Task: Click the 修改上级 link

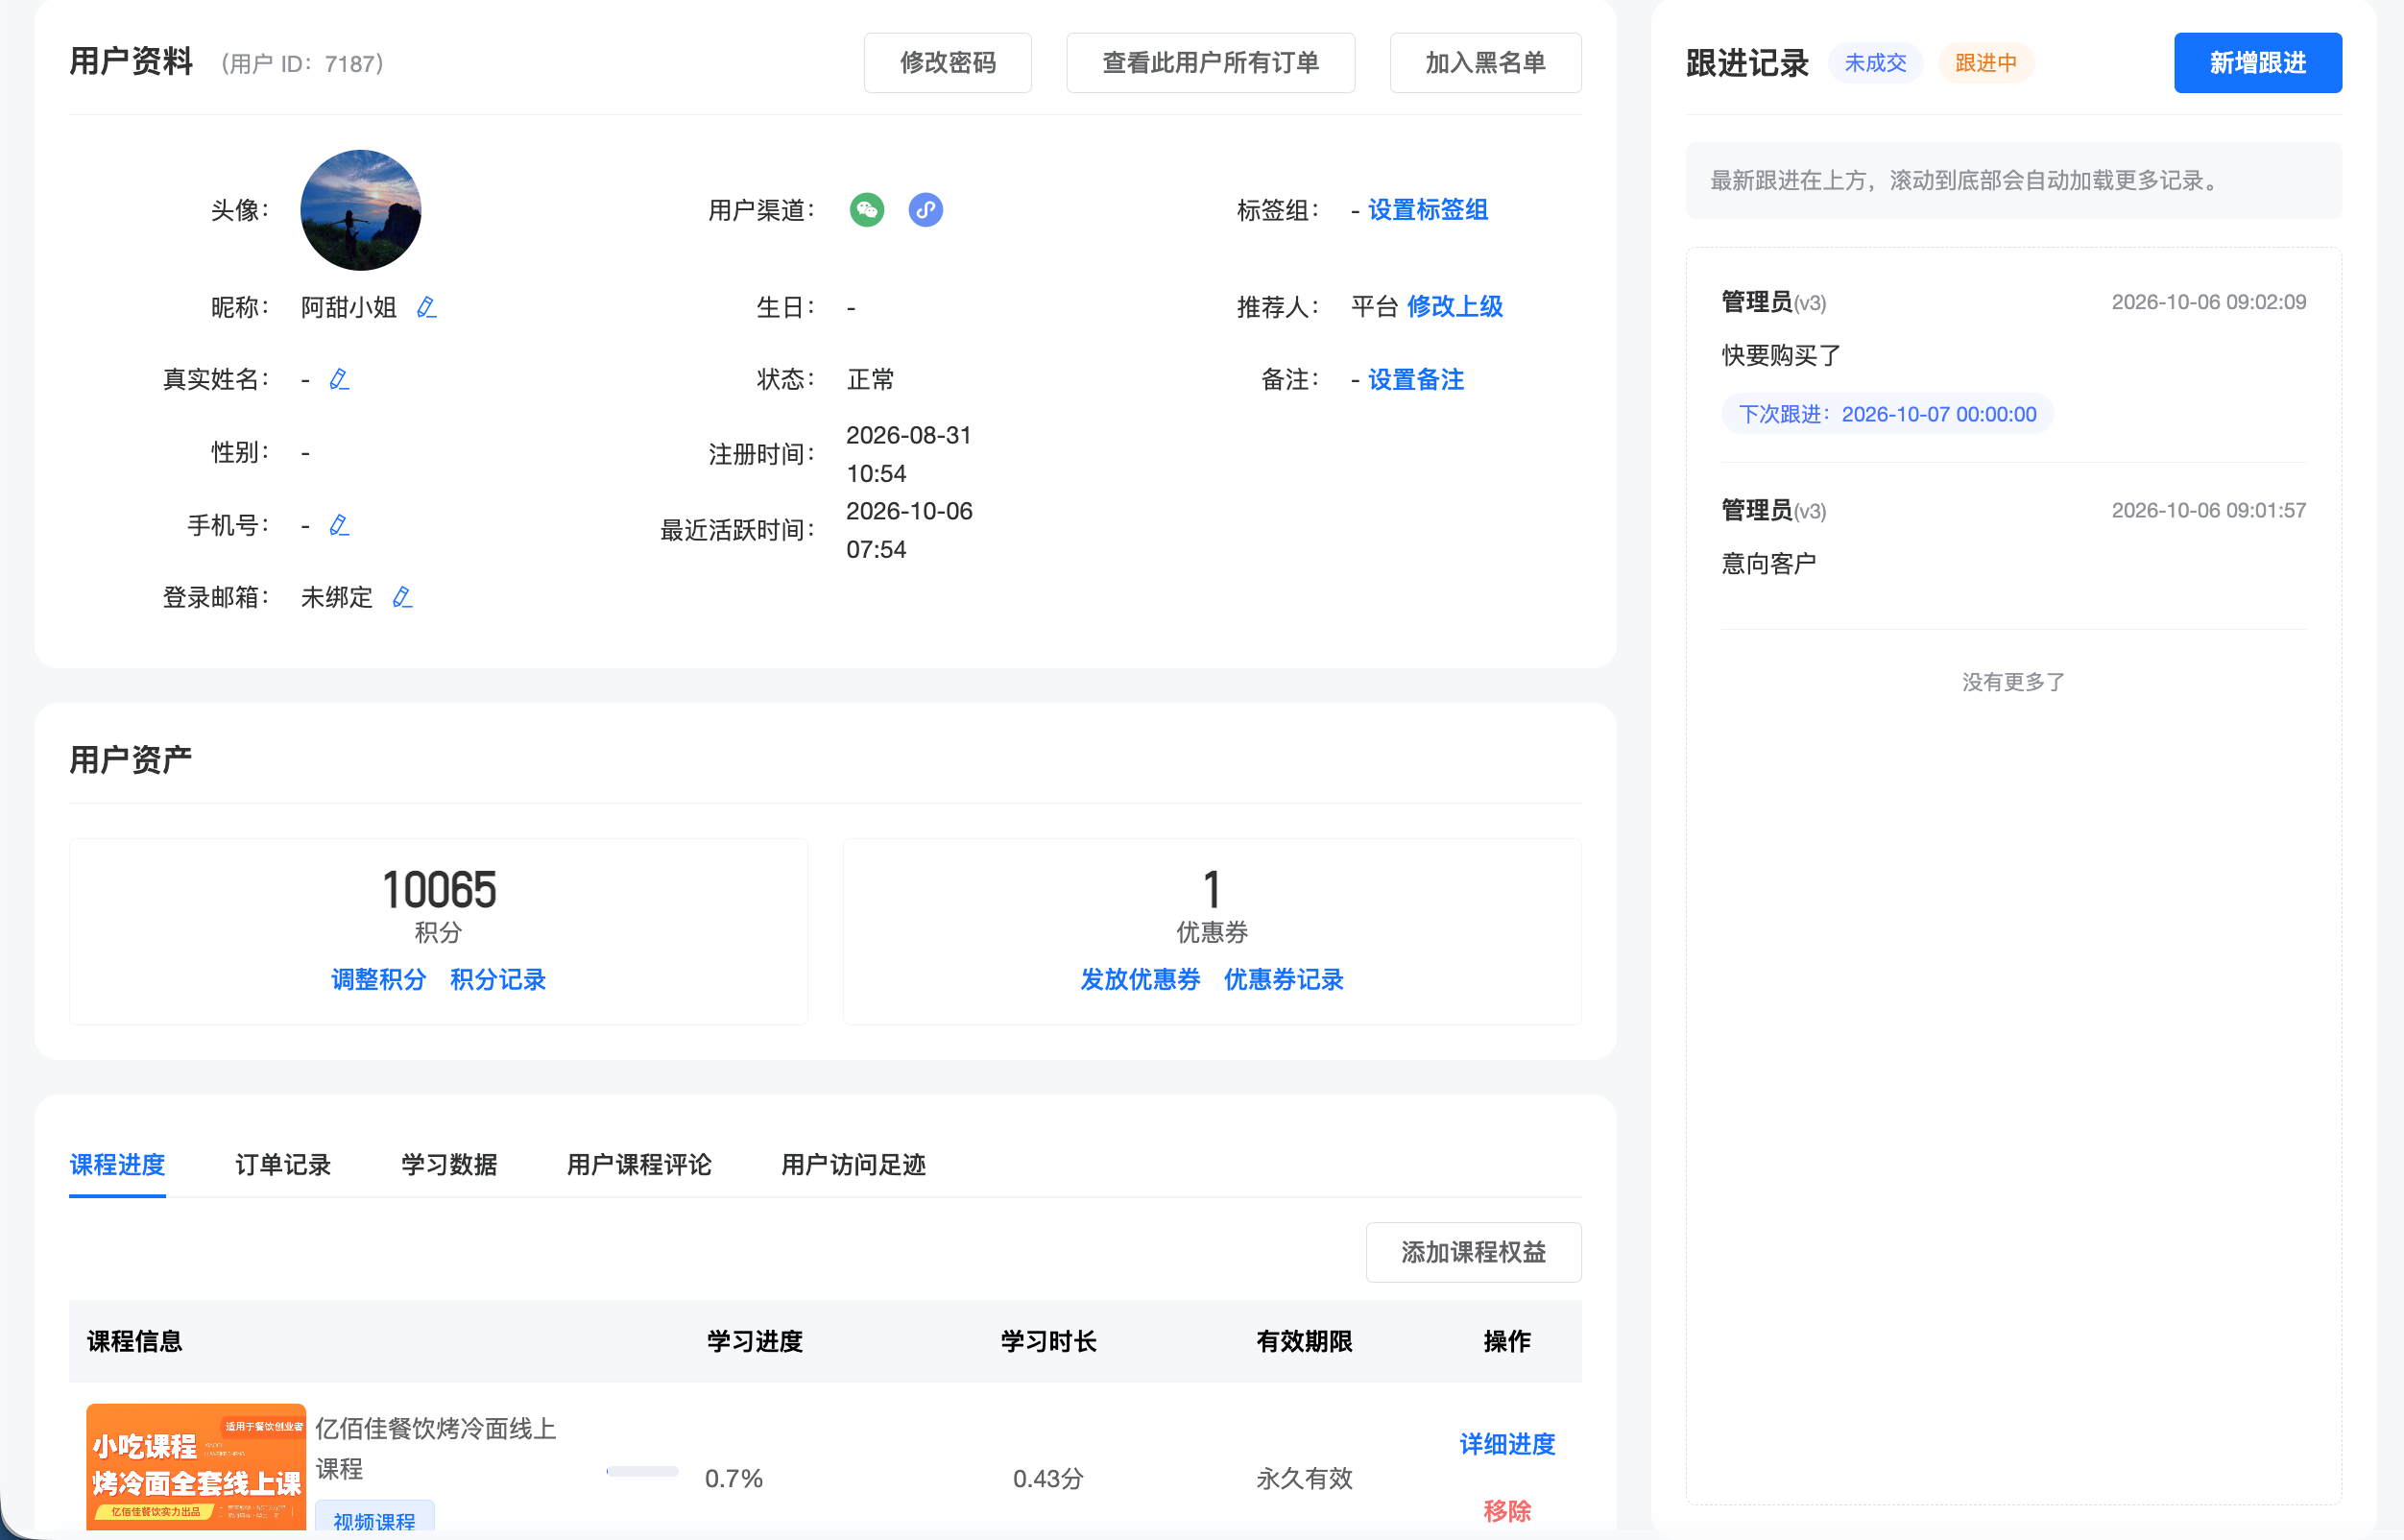Action: pyautogui.click(x=1454, y=307)
